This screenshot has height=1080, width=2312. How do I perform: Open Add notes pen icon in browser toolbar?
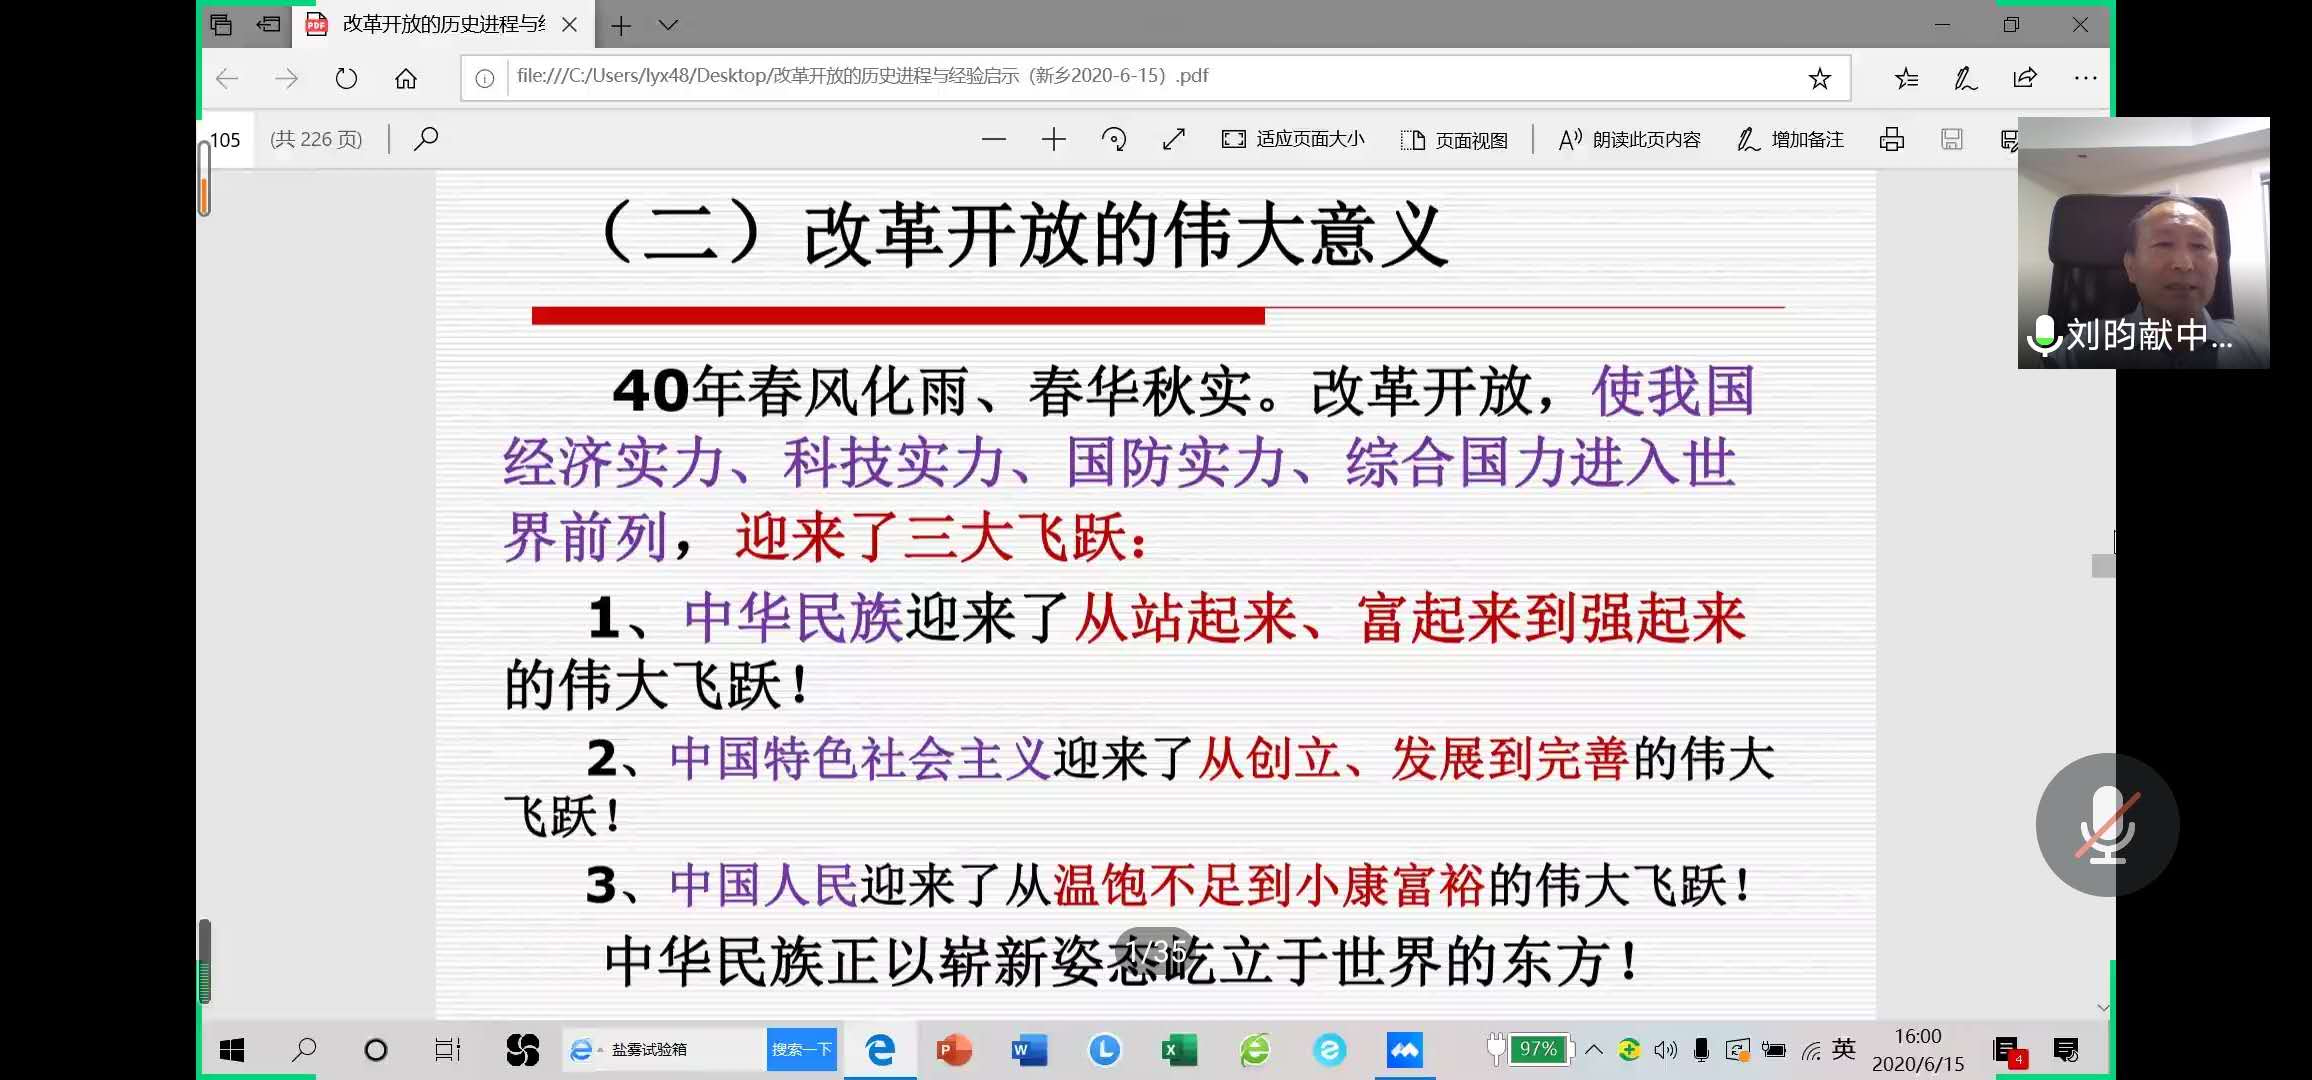(x=1965, y=78)
